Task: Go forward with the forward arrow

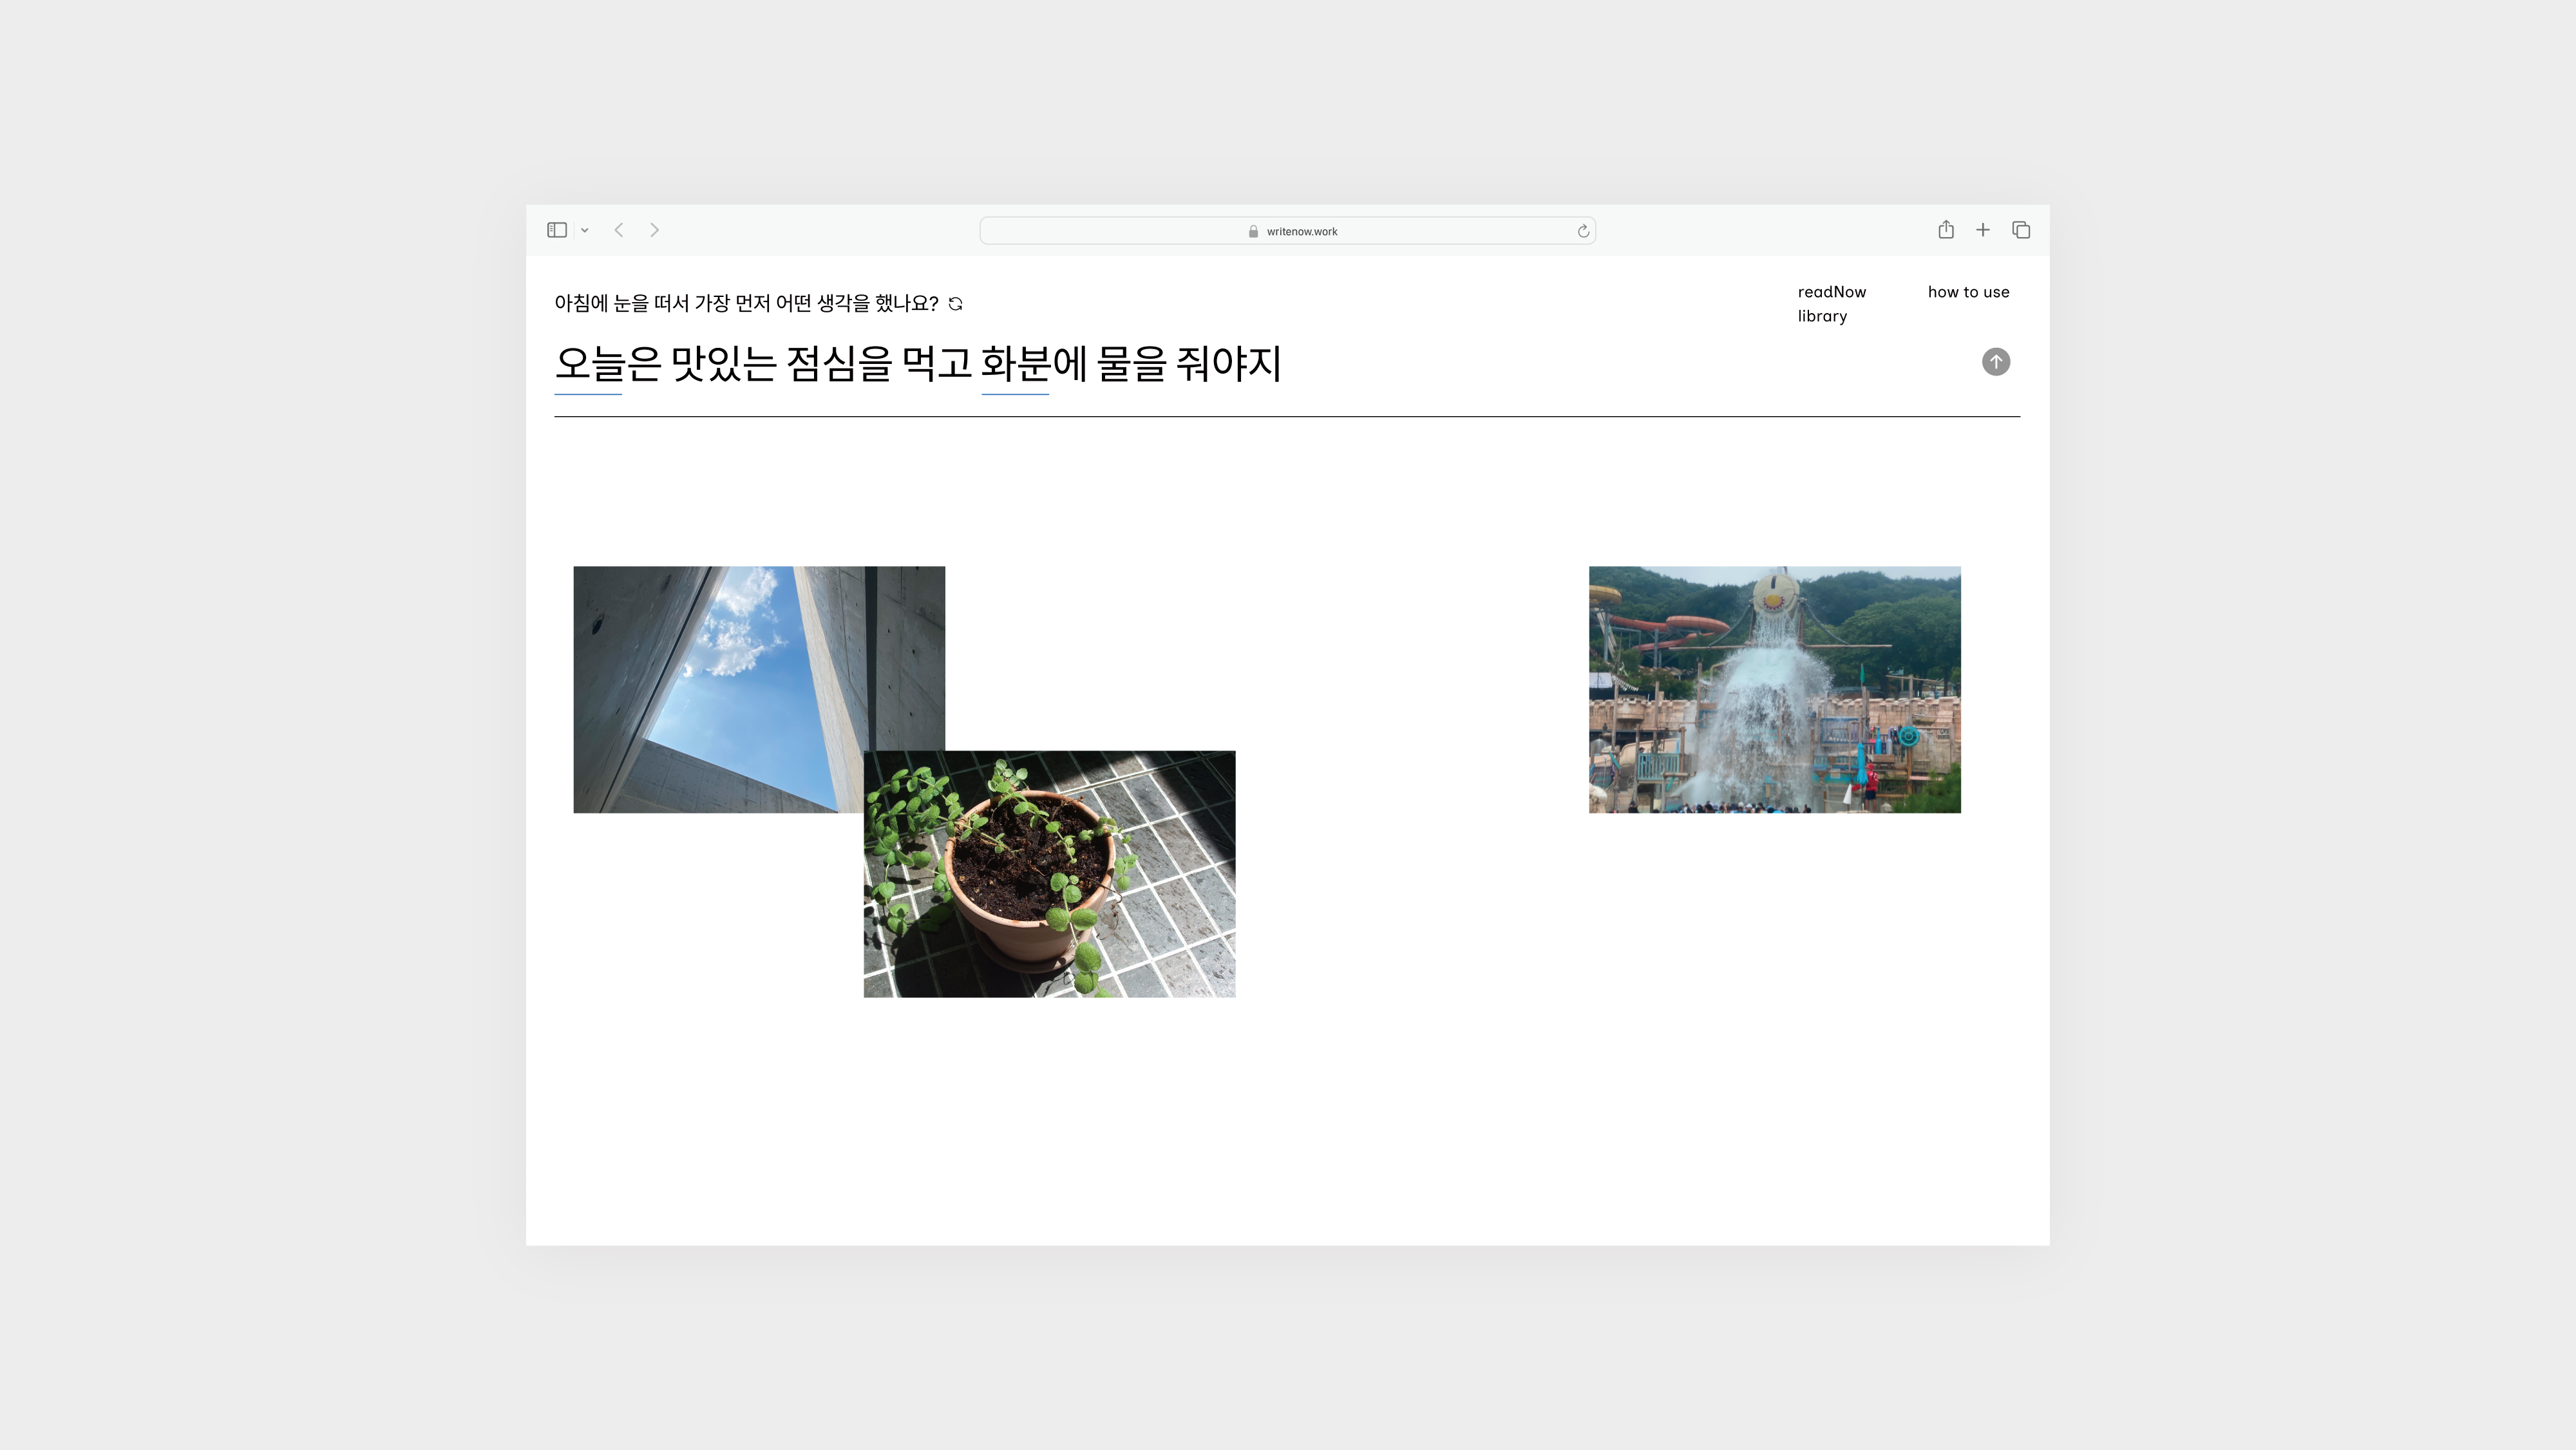Action: coord(655,230)
